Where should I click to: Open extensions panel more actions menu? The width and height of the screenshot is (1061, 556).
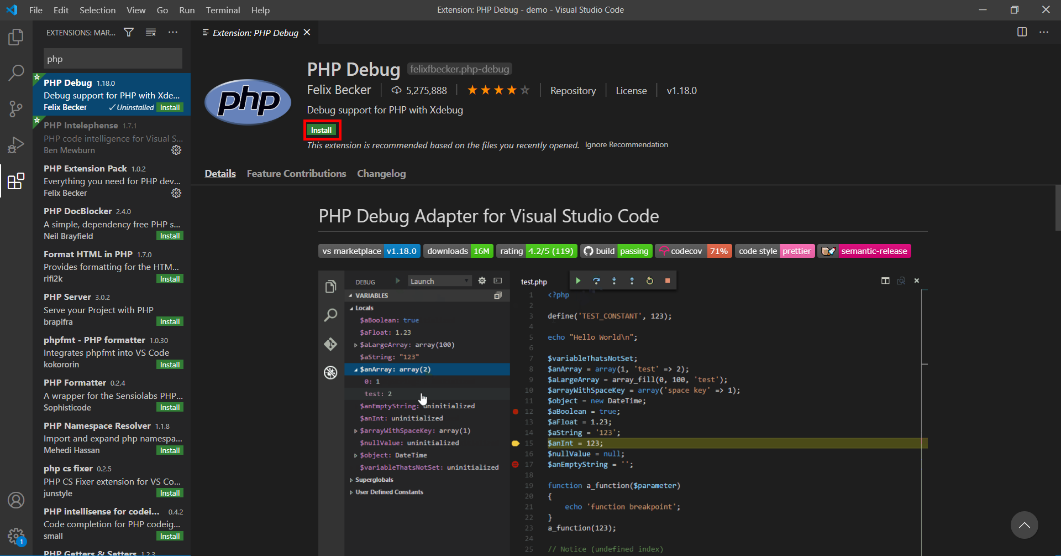click(x=173, y=32)
